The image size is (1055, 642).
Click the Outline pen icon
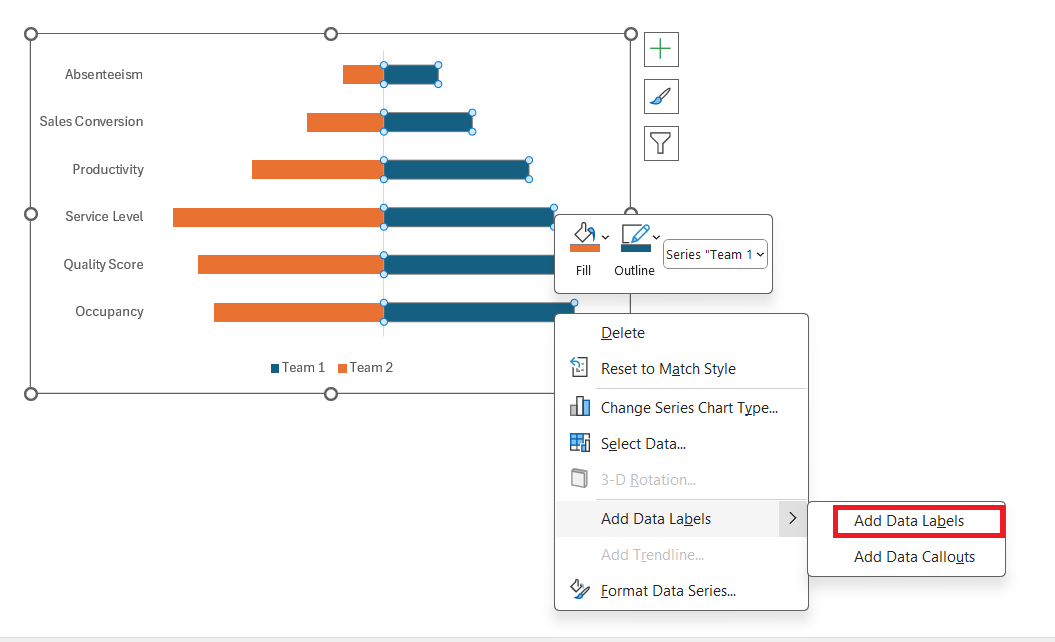coord(634,237)
